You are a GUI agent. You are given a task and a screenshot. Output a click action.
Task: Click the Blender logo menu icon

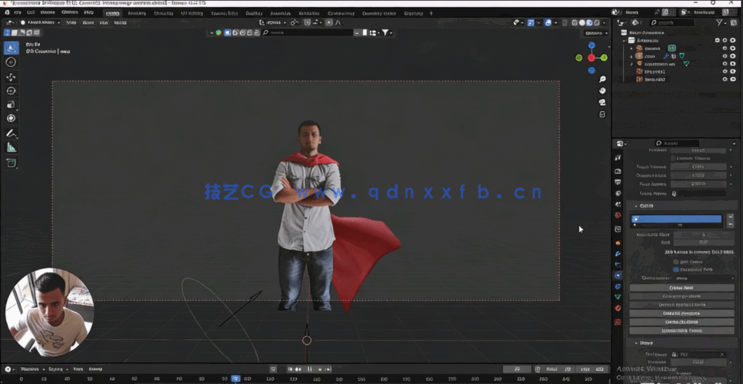[x=7, y=12]
